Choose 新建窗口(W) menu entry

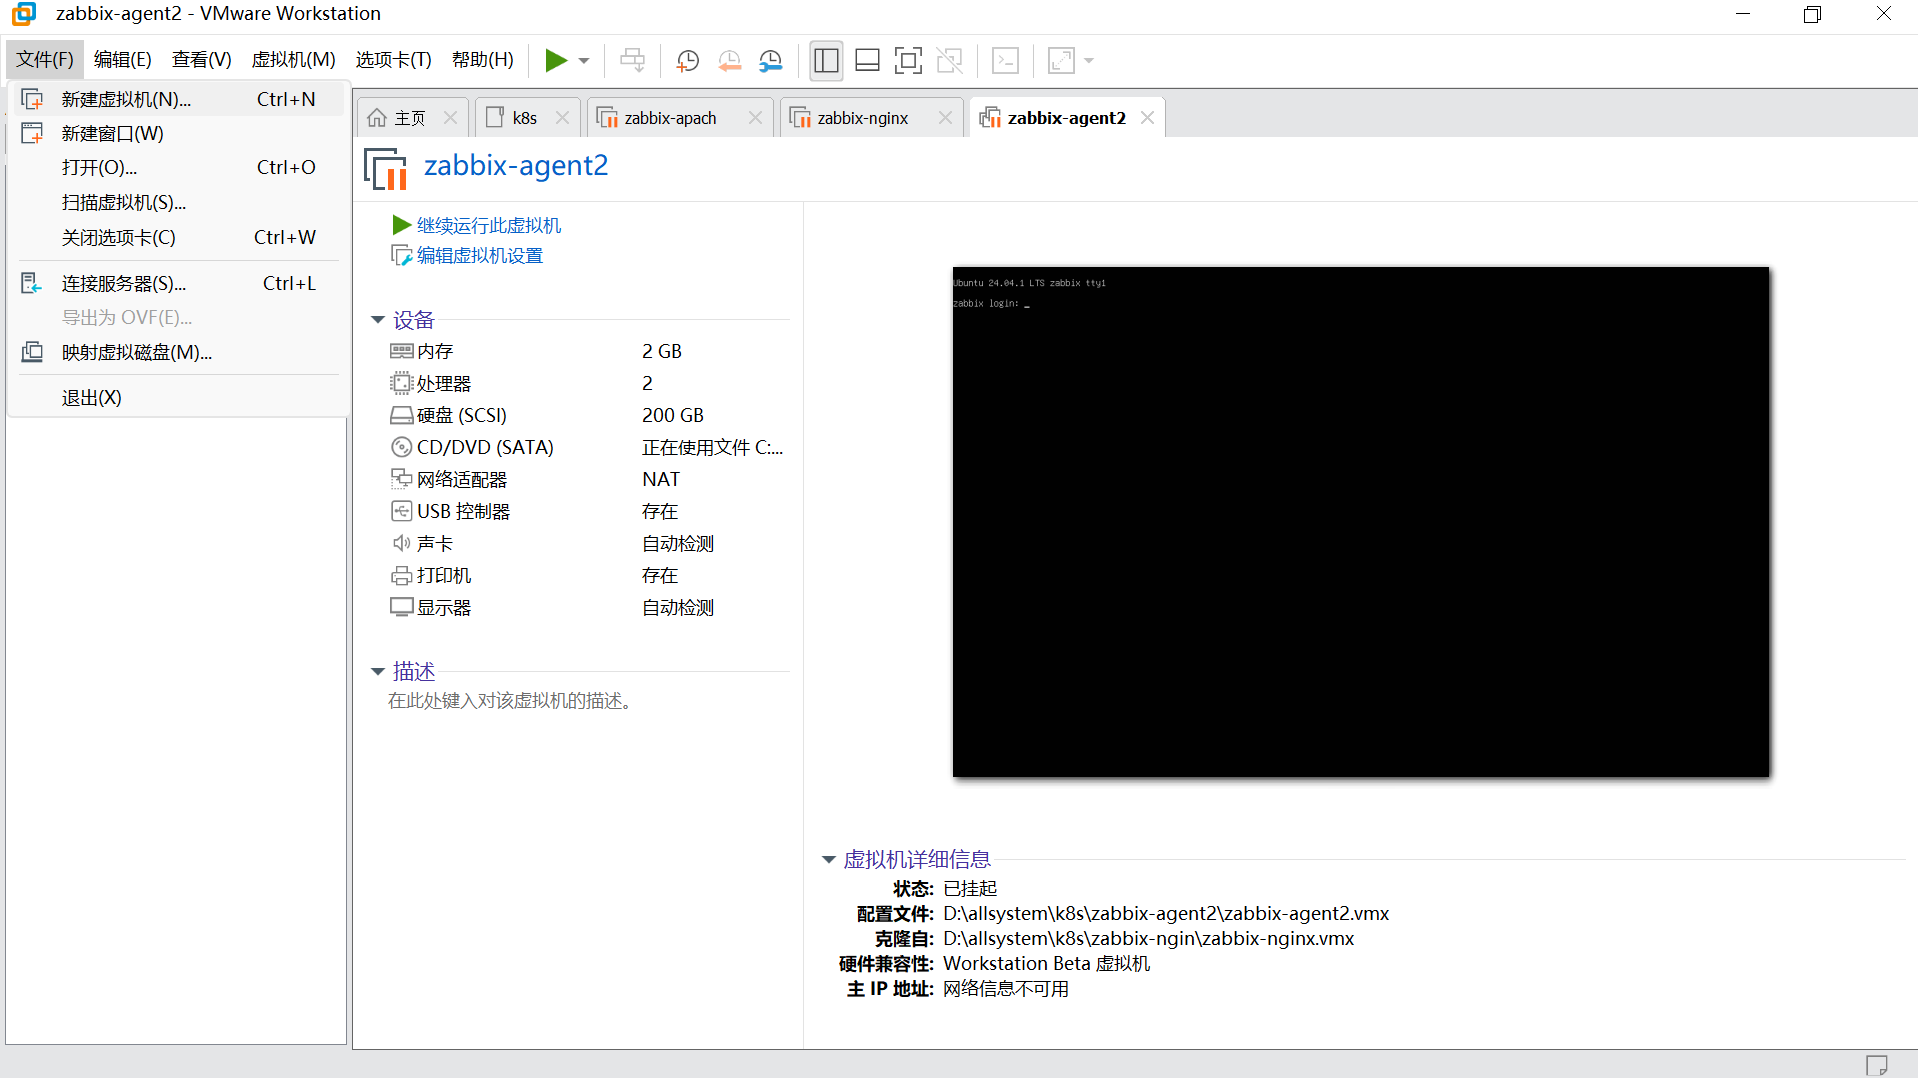pos(178,133)
